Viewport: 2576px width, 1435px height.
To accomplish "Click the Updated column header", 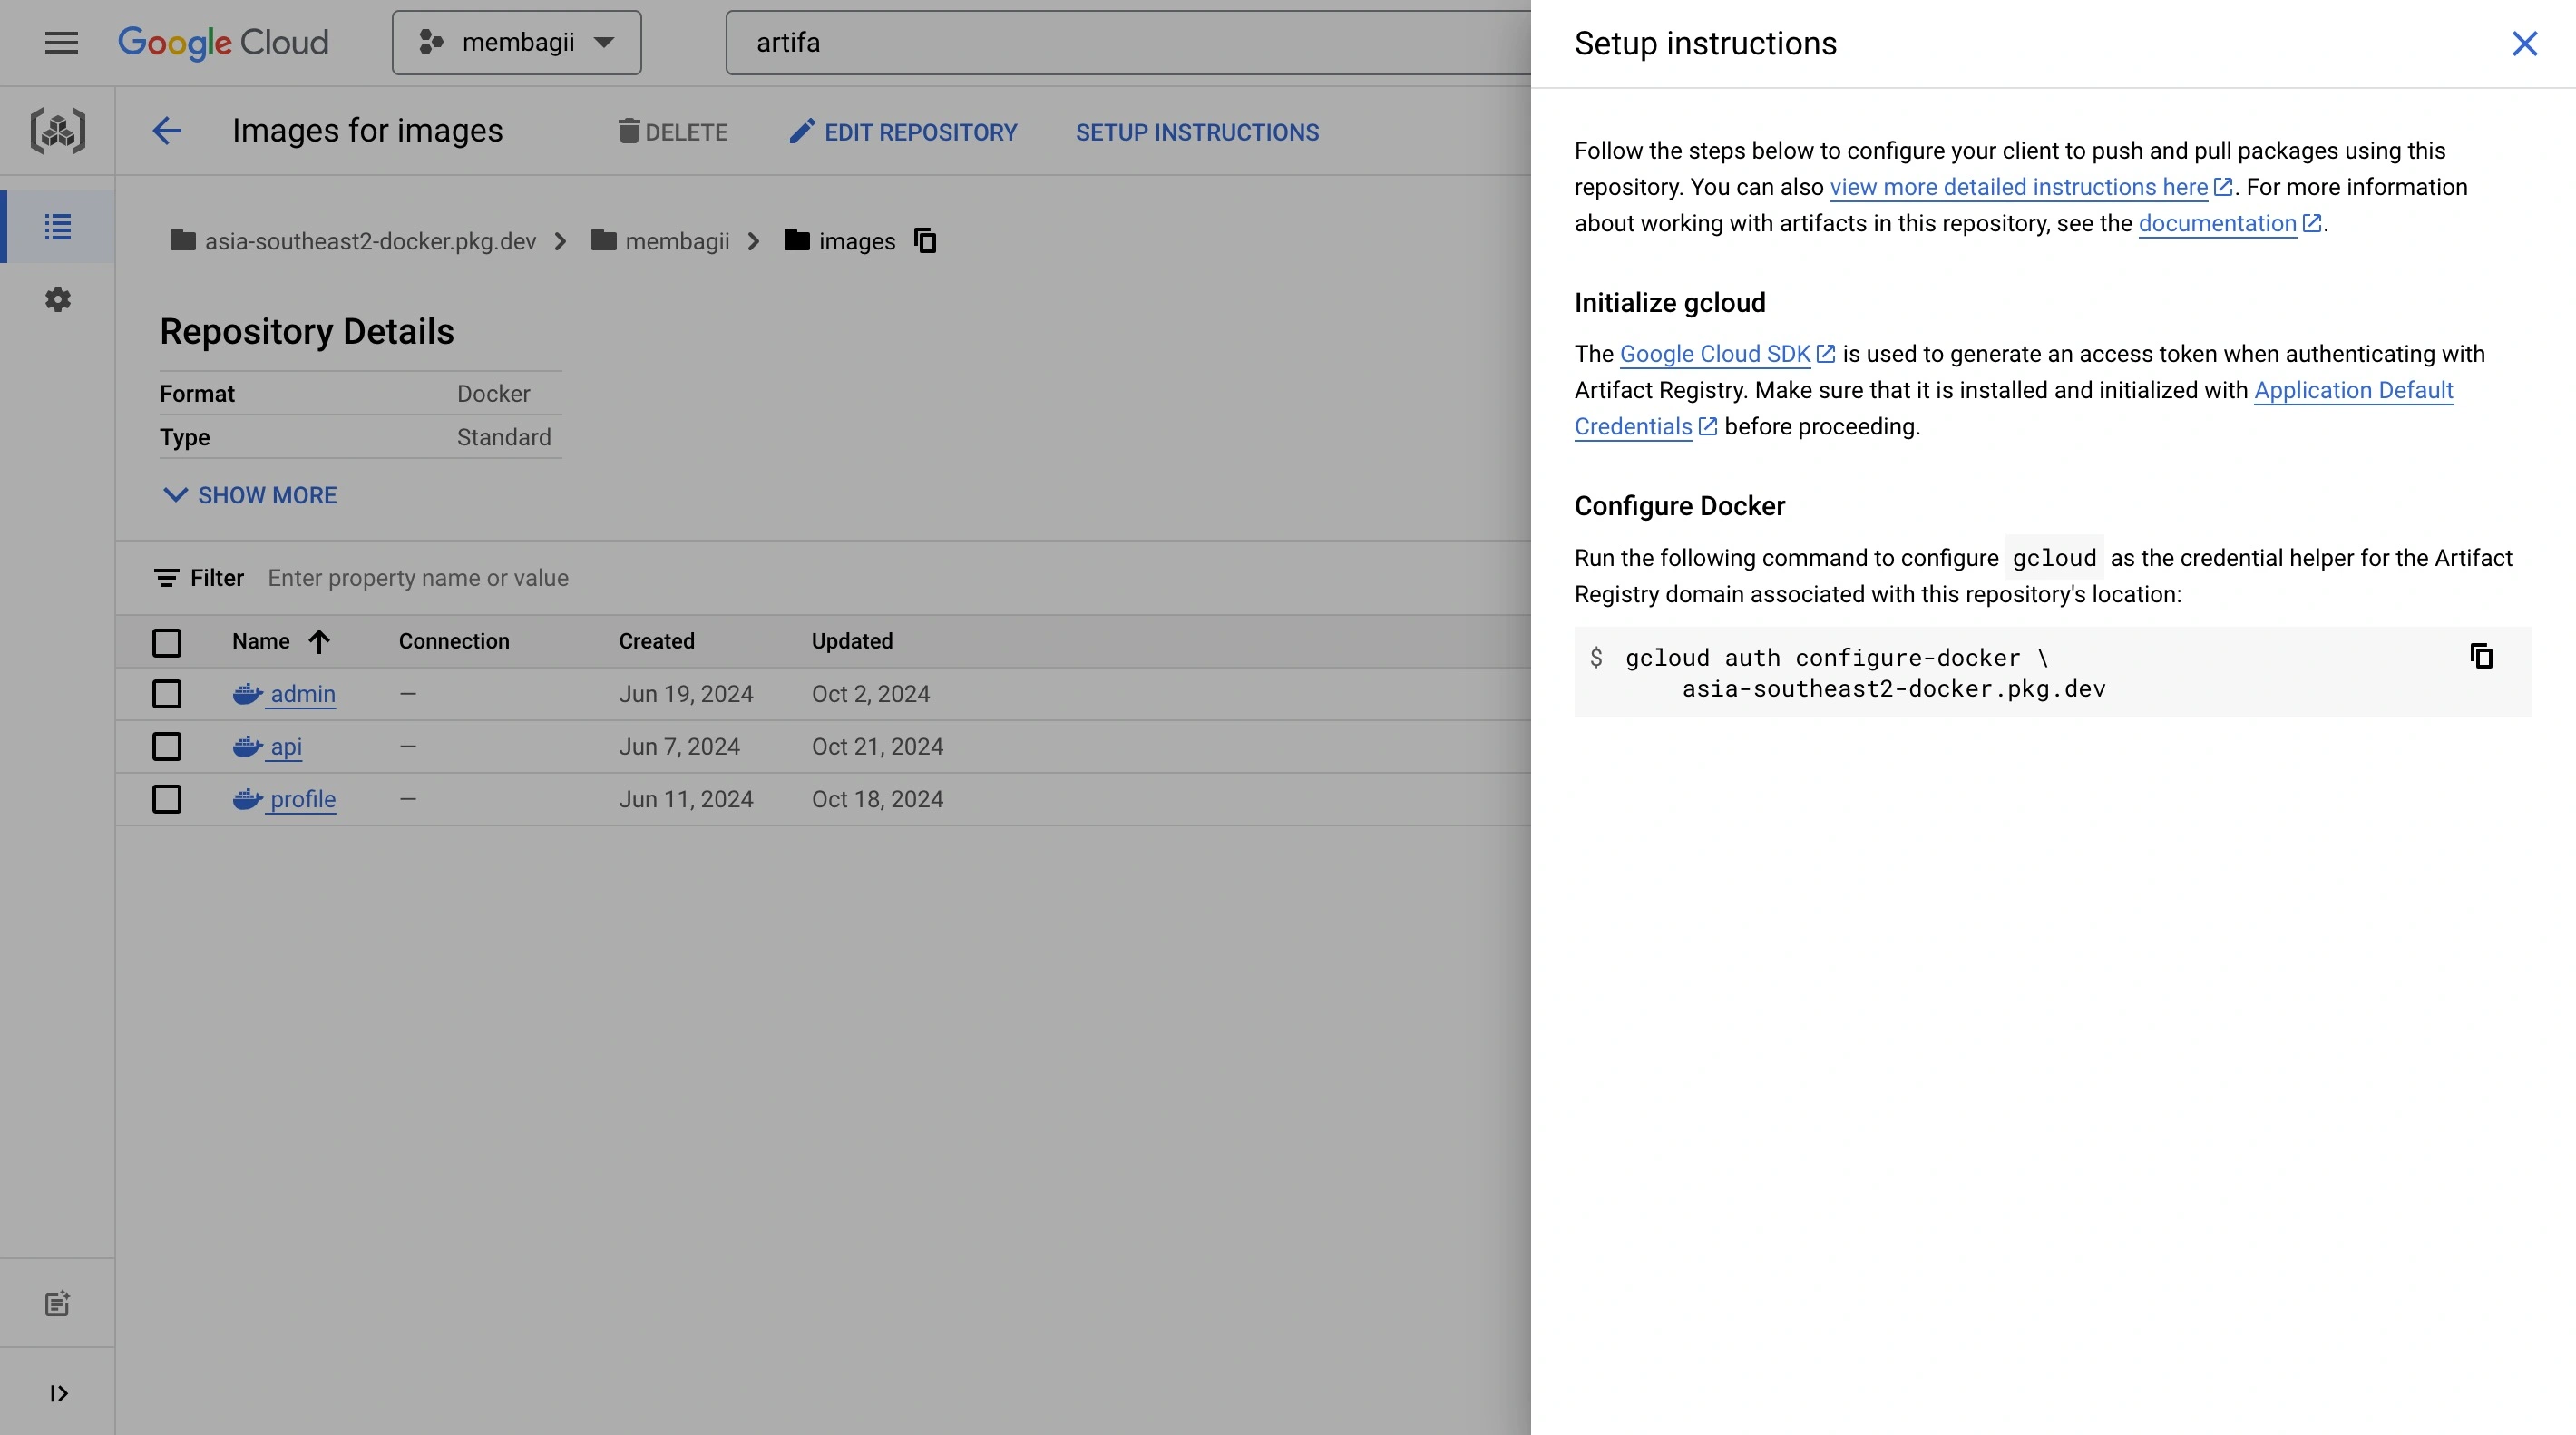I will pos(852,641).
